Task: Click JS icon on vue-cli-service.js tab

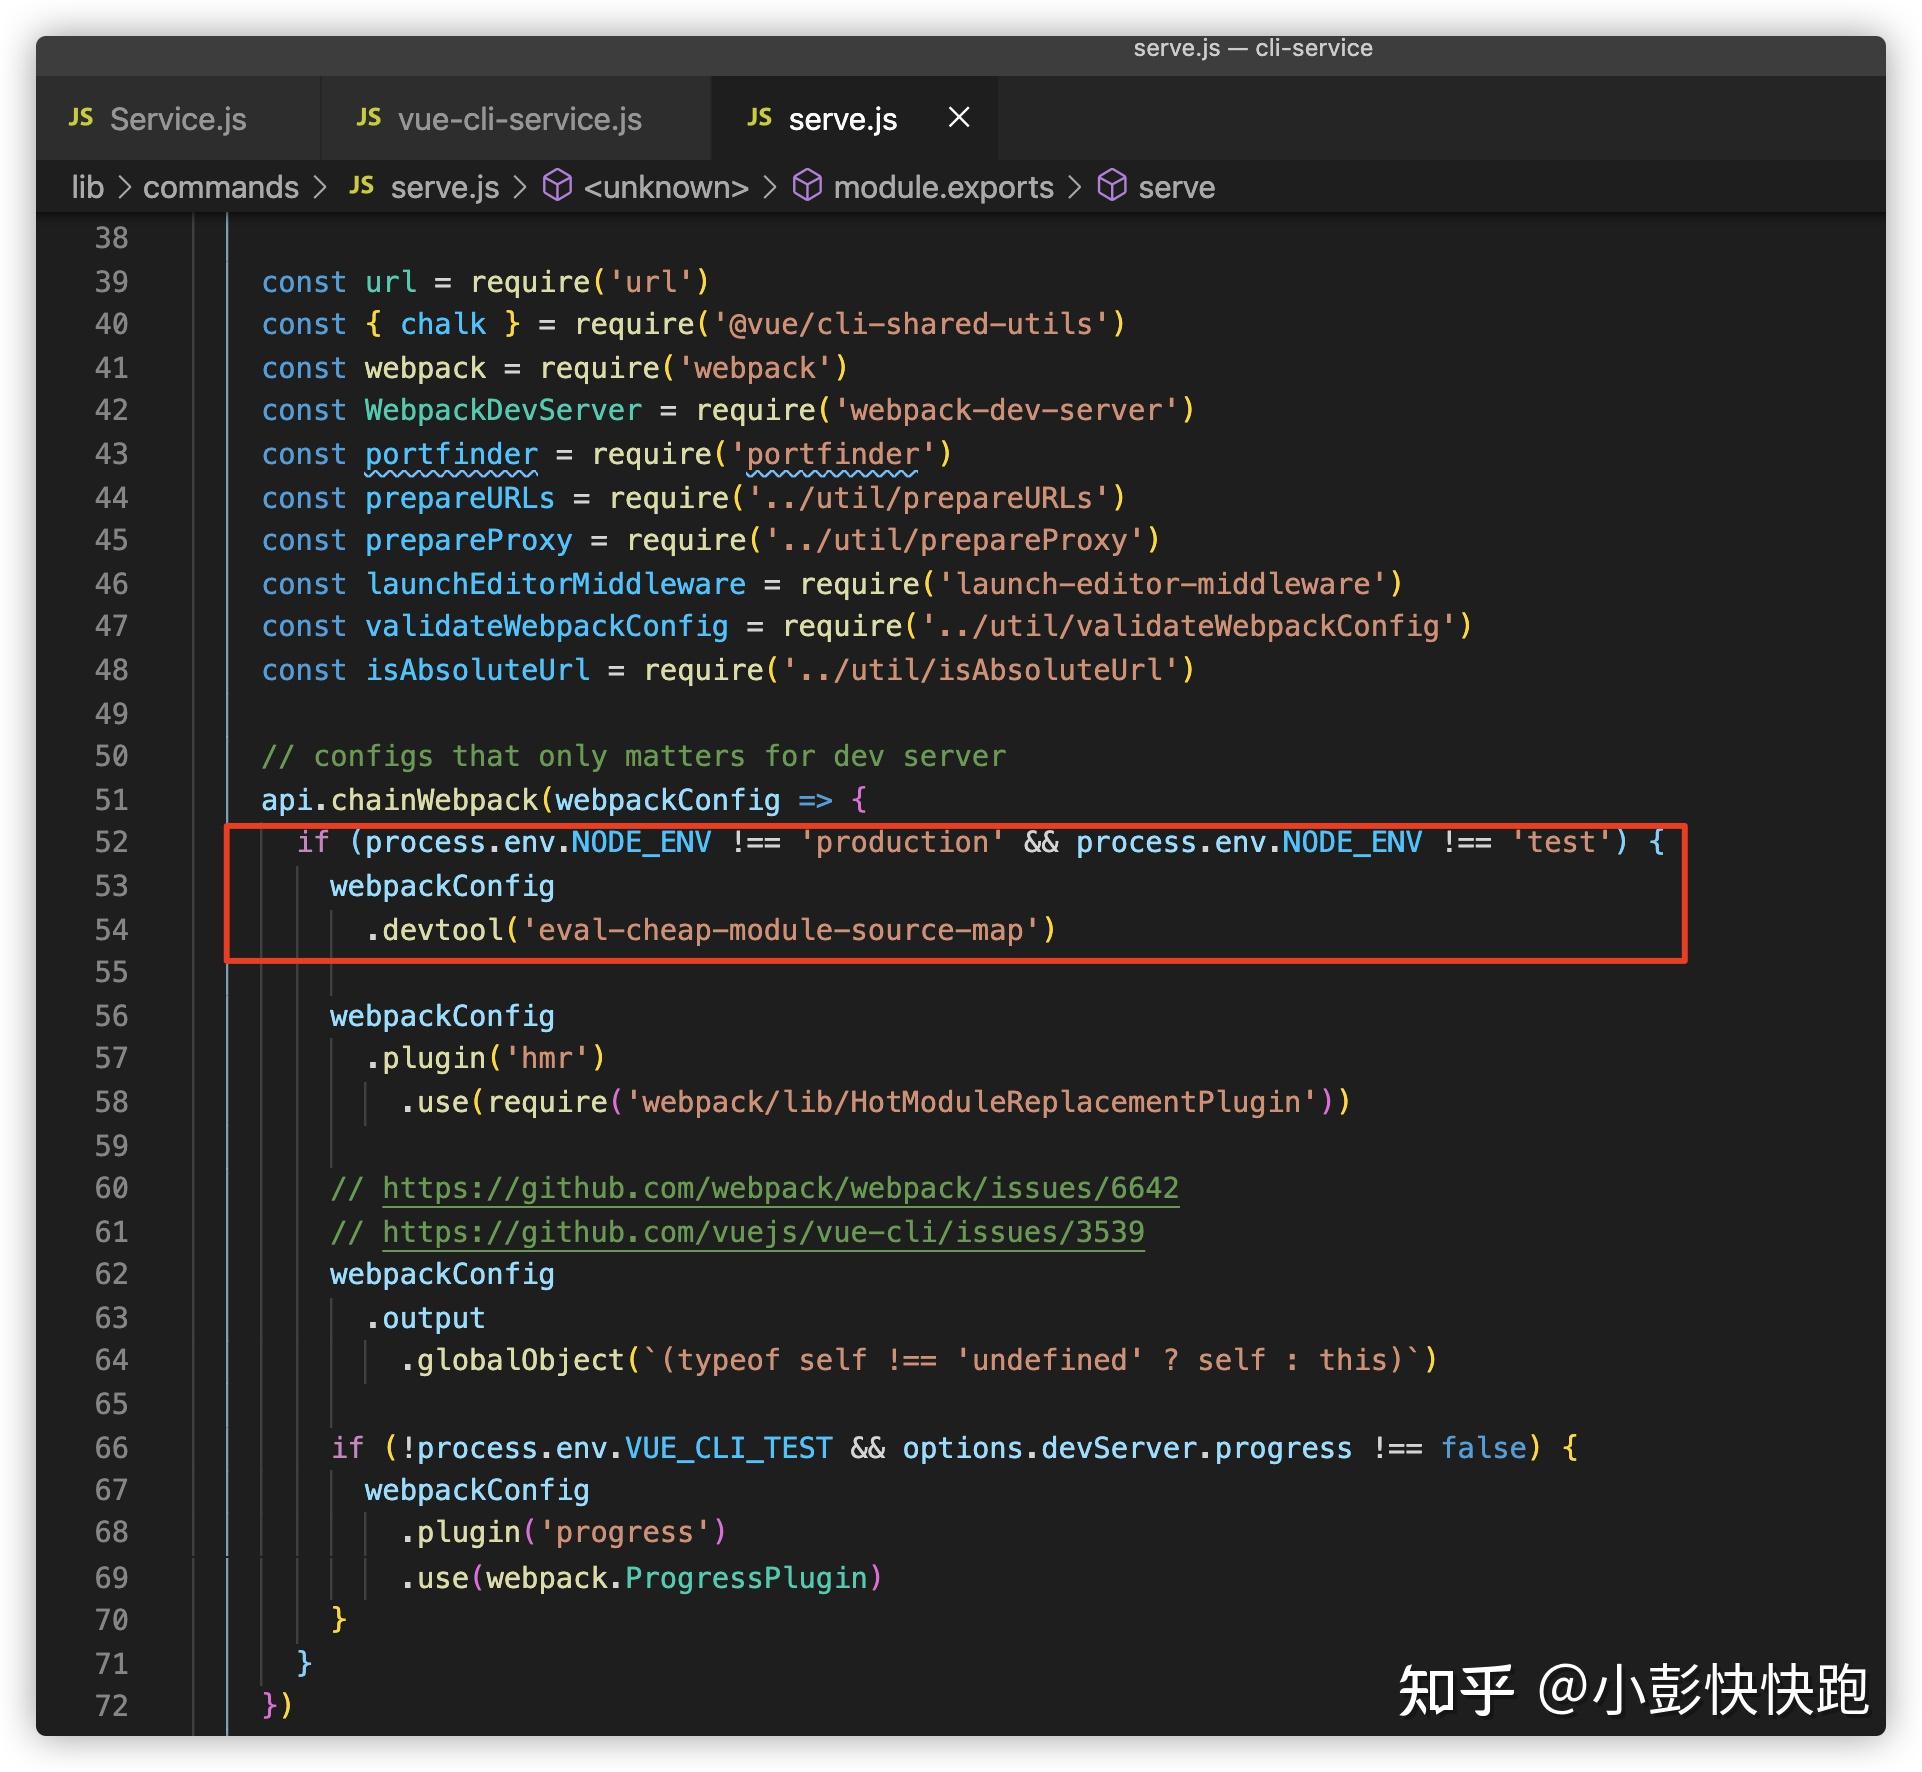Action: [369, 118]
